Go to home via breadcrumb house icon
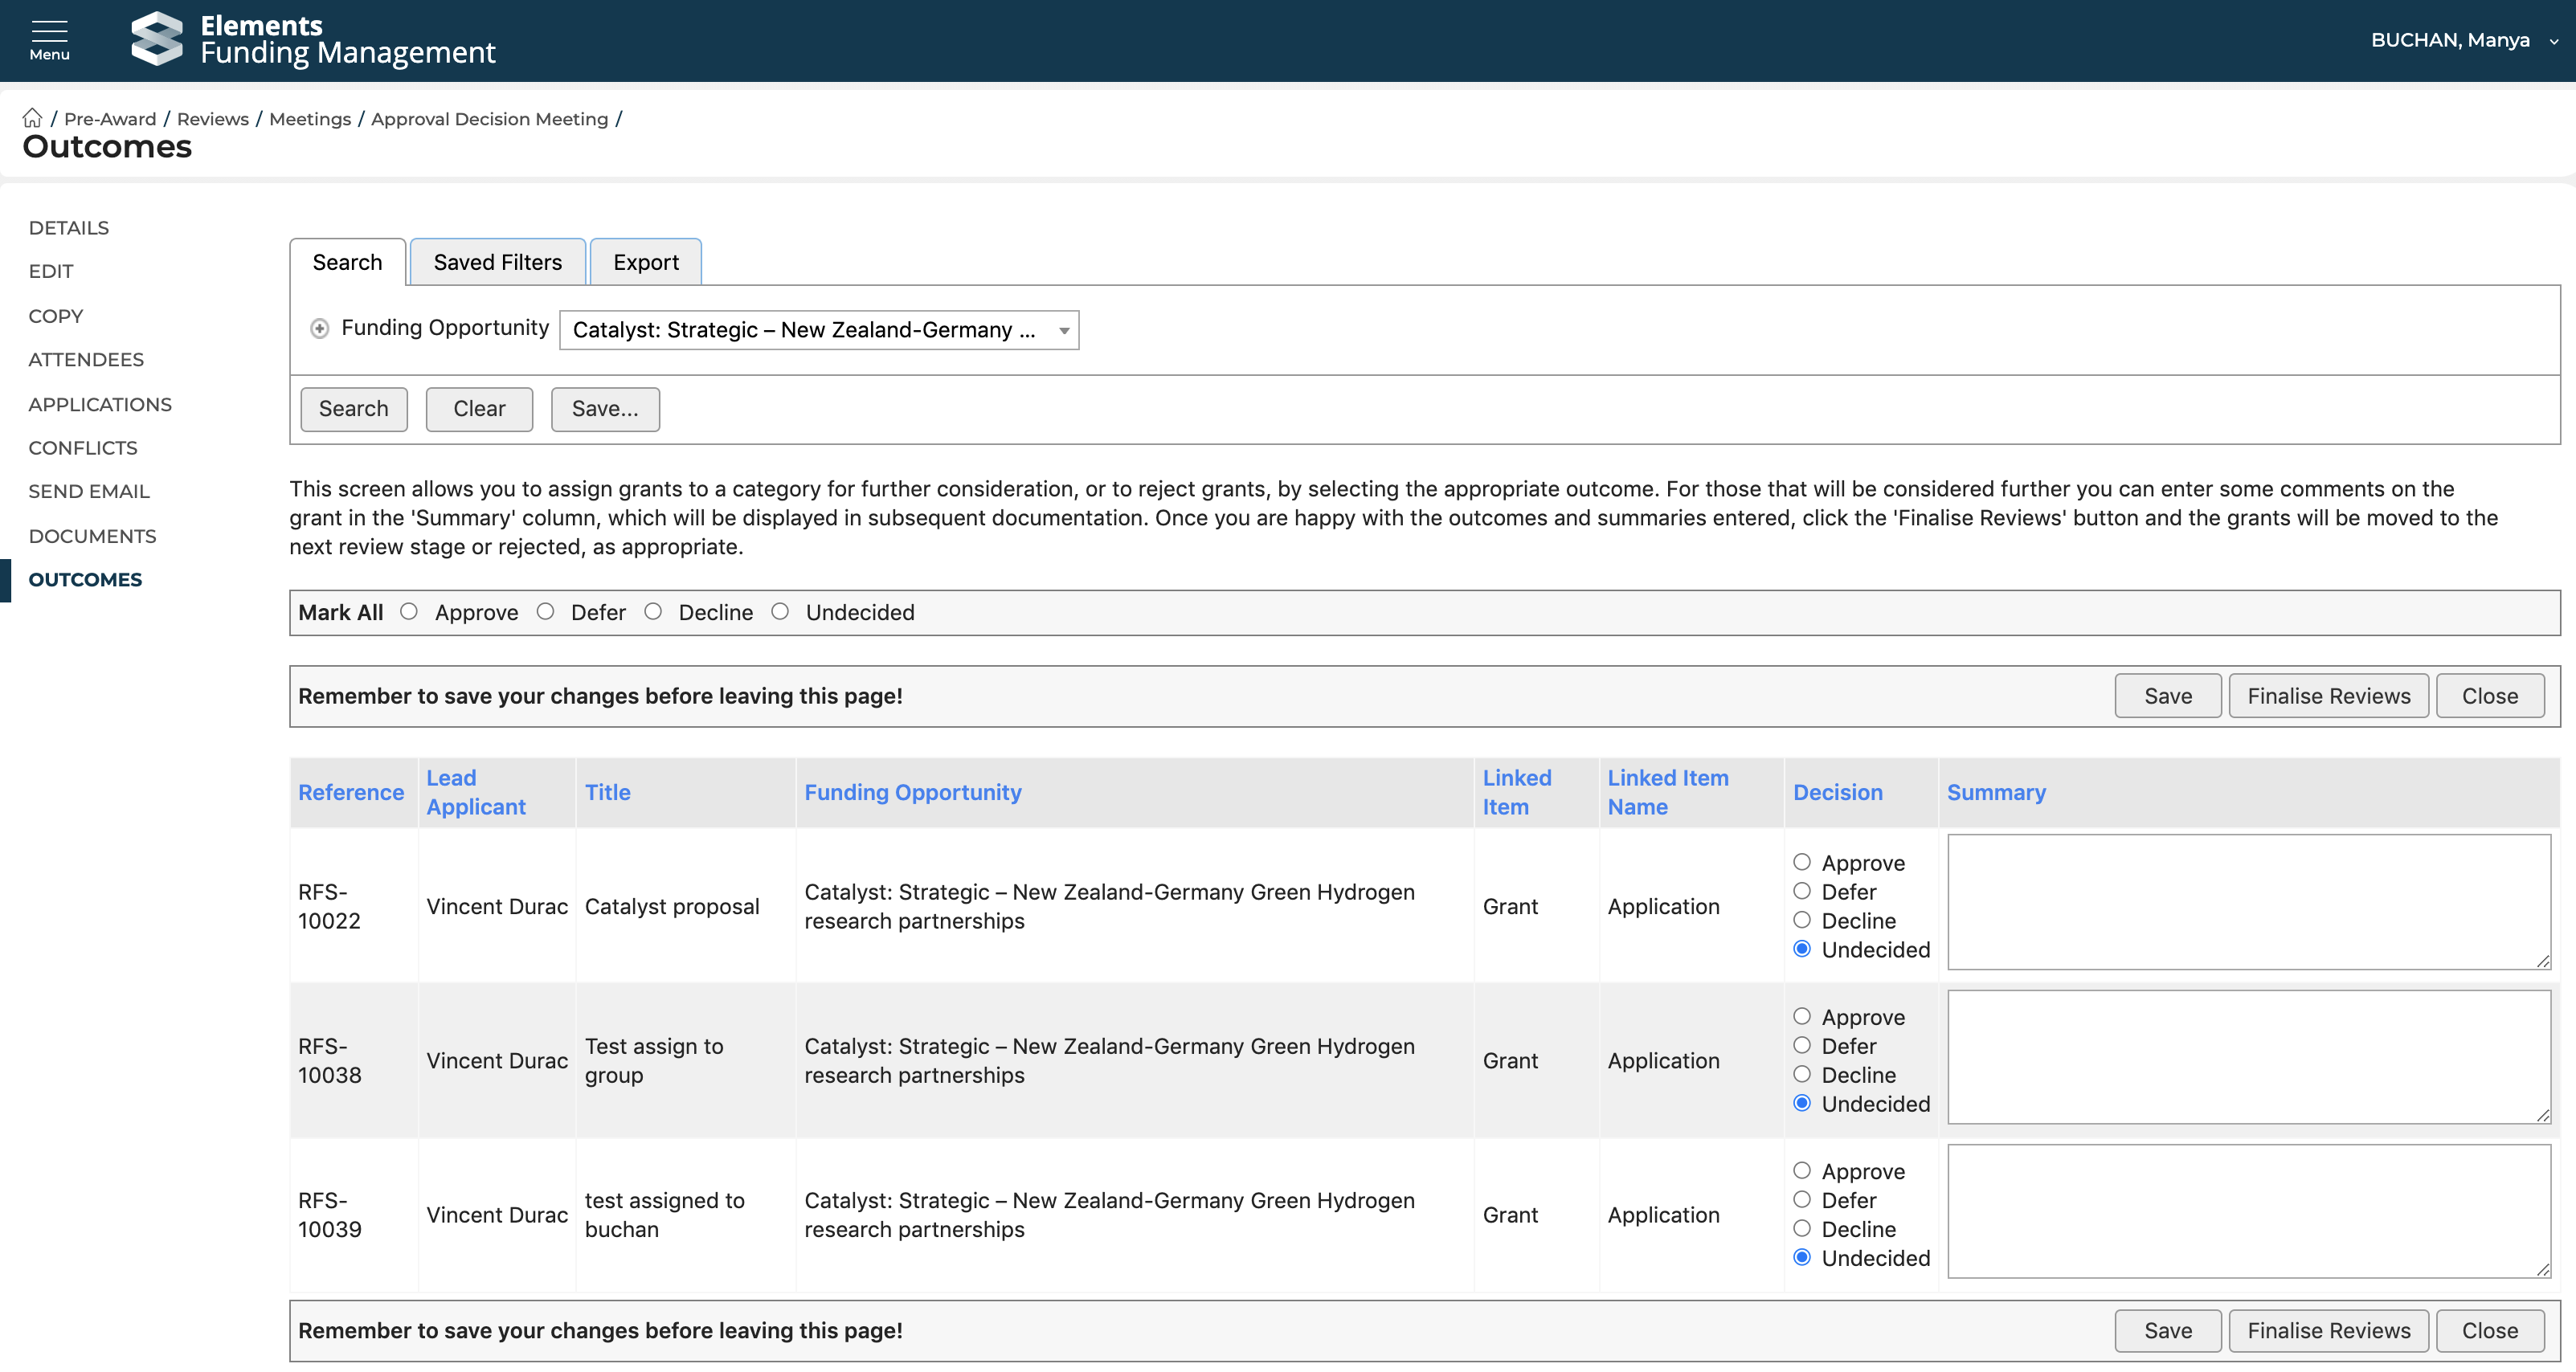 [x=32, y=118]
